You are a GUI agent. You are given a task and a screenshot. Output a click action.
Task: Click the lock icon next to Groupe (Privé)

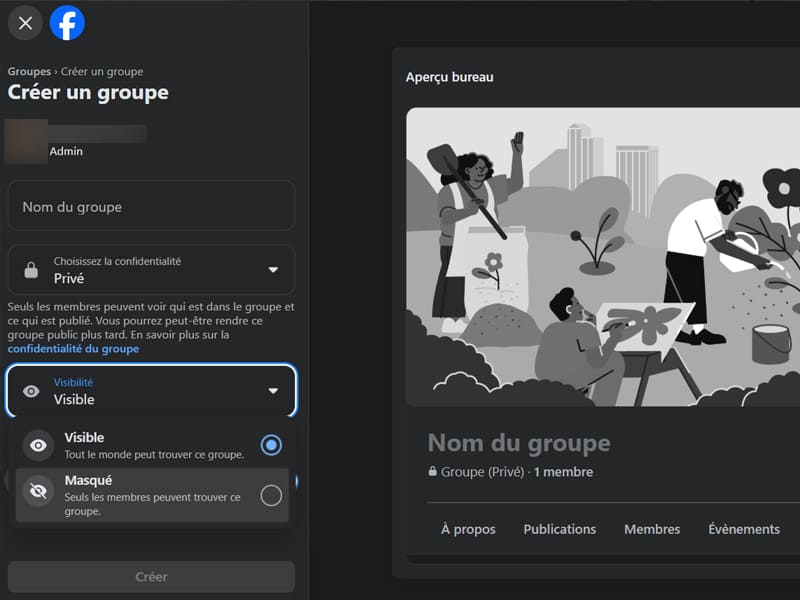[x=433, y=471]
